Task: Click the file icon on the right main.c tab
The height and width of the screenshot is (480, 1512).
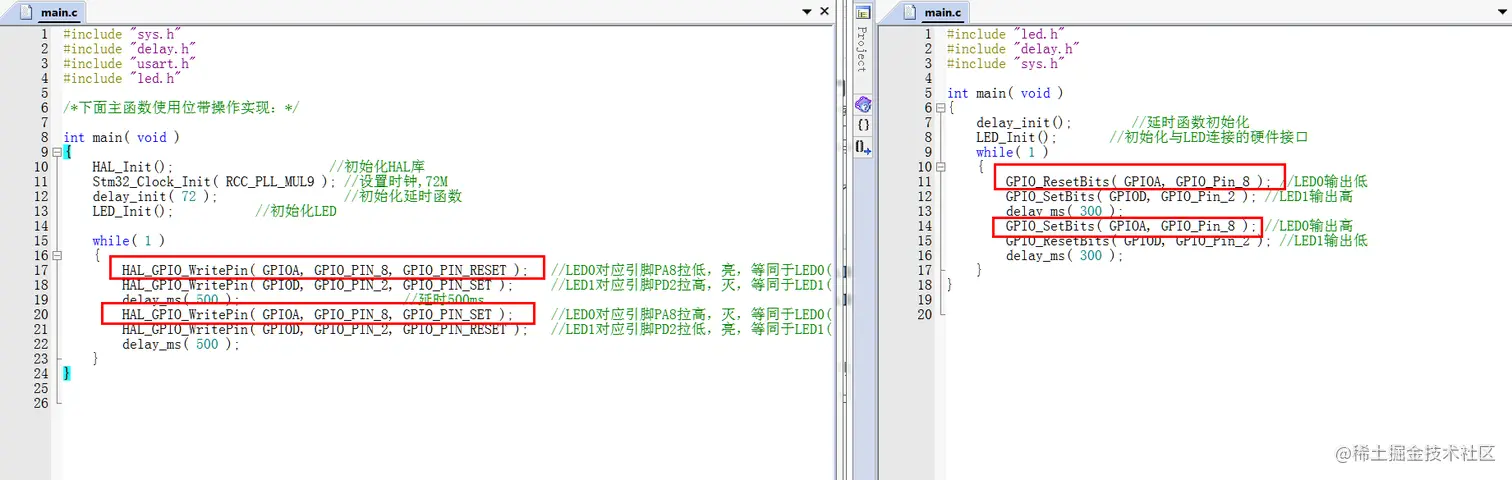Action: (x=910, y=12)
